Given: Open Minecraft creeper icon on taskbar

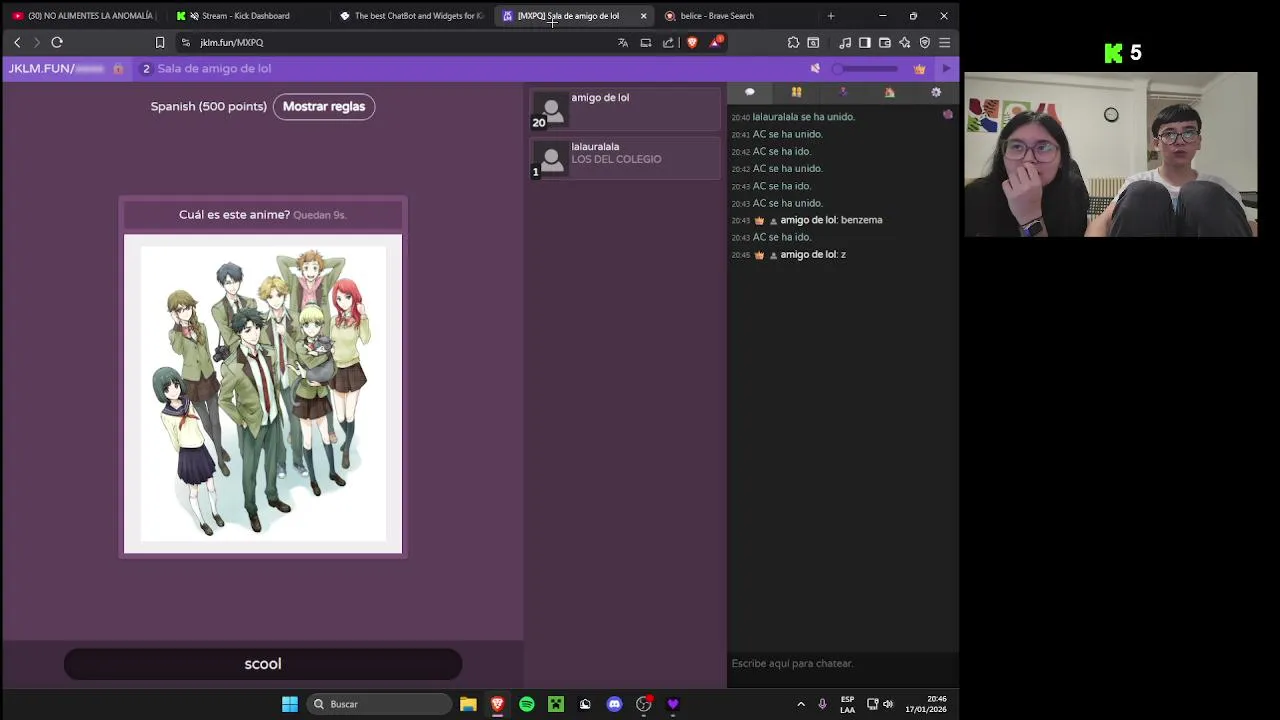Looking at the screenshot, I should pos(556,704).
